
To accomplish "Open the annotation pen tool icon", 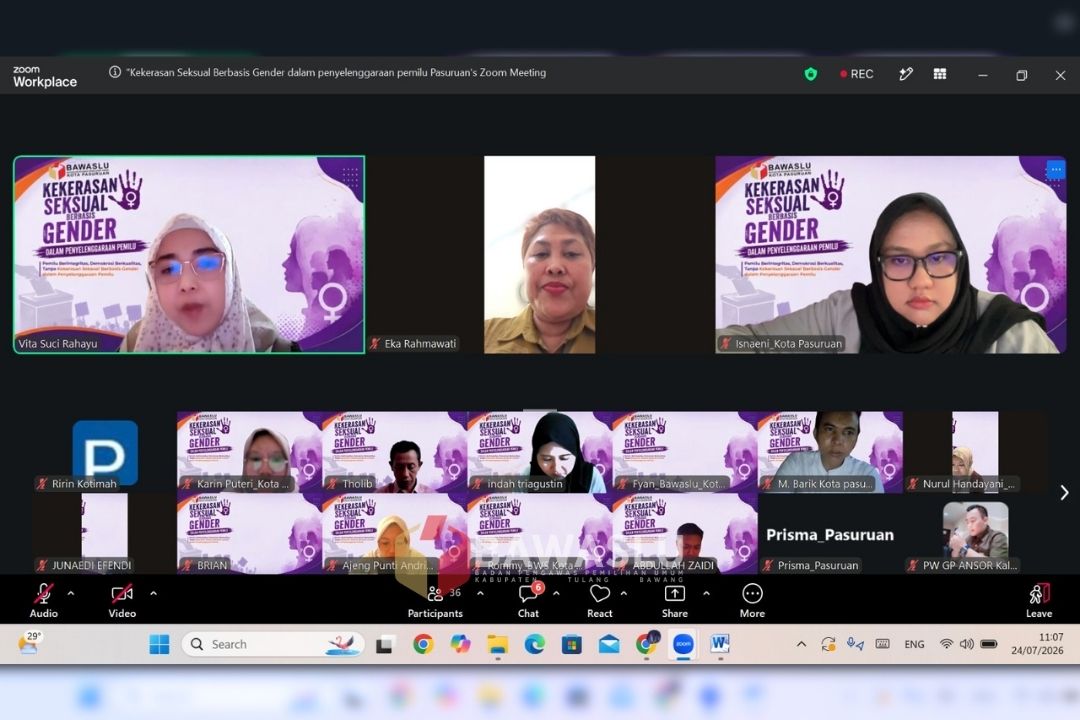I will [906, 74].
